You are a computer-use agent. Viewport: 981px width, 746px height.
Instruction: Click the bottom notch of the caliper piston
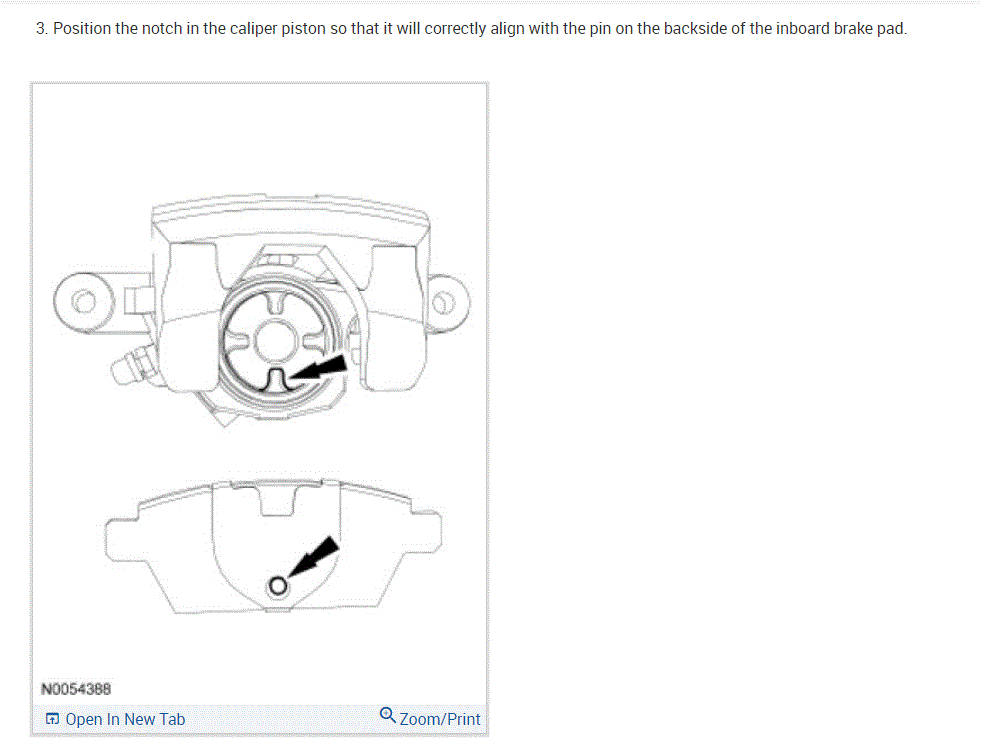coord(276,379)
